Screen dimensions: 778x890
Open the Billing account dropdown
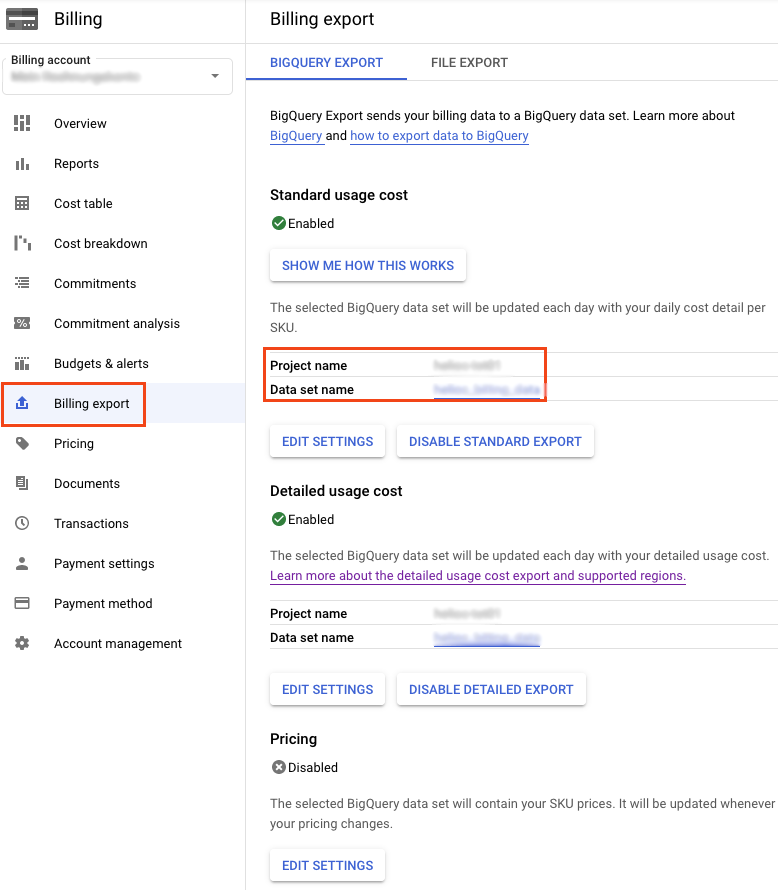[x=117, y=76]
